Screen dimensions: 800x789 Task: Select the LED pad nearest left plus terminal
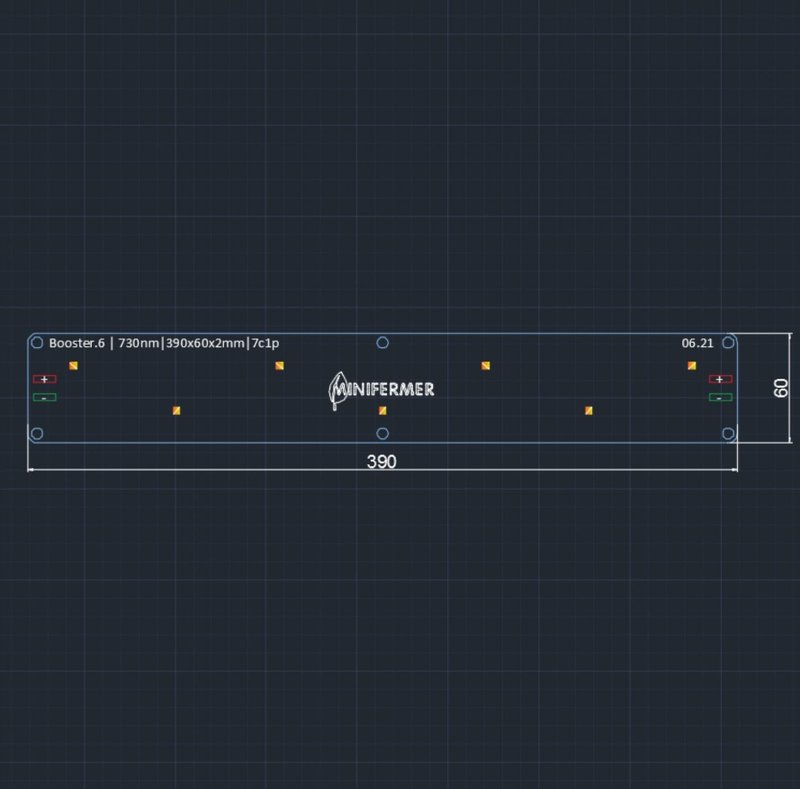[x=73, y=365]
